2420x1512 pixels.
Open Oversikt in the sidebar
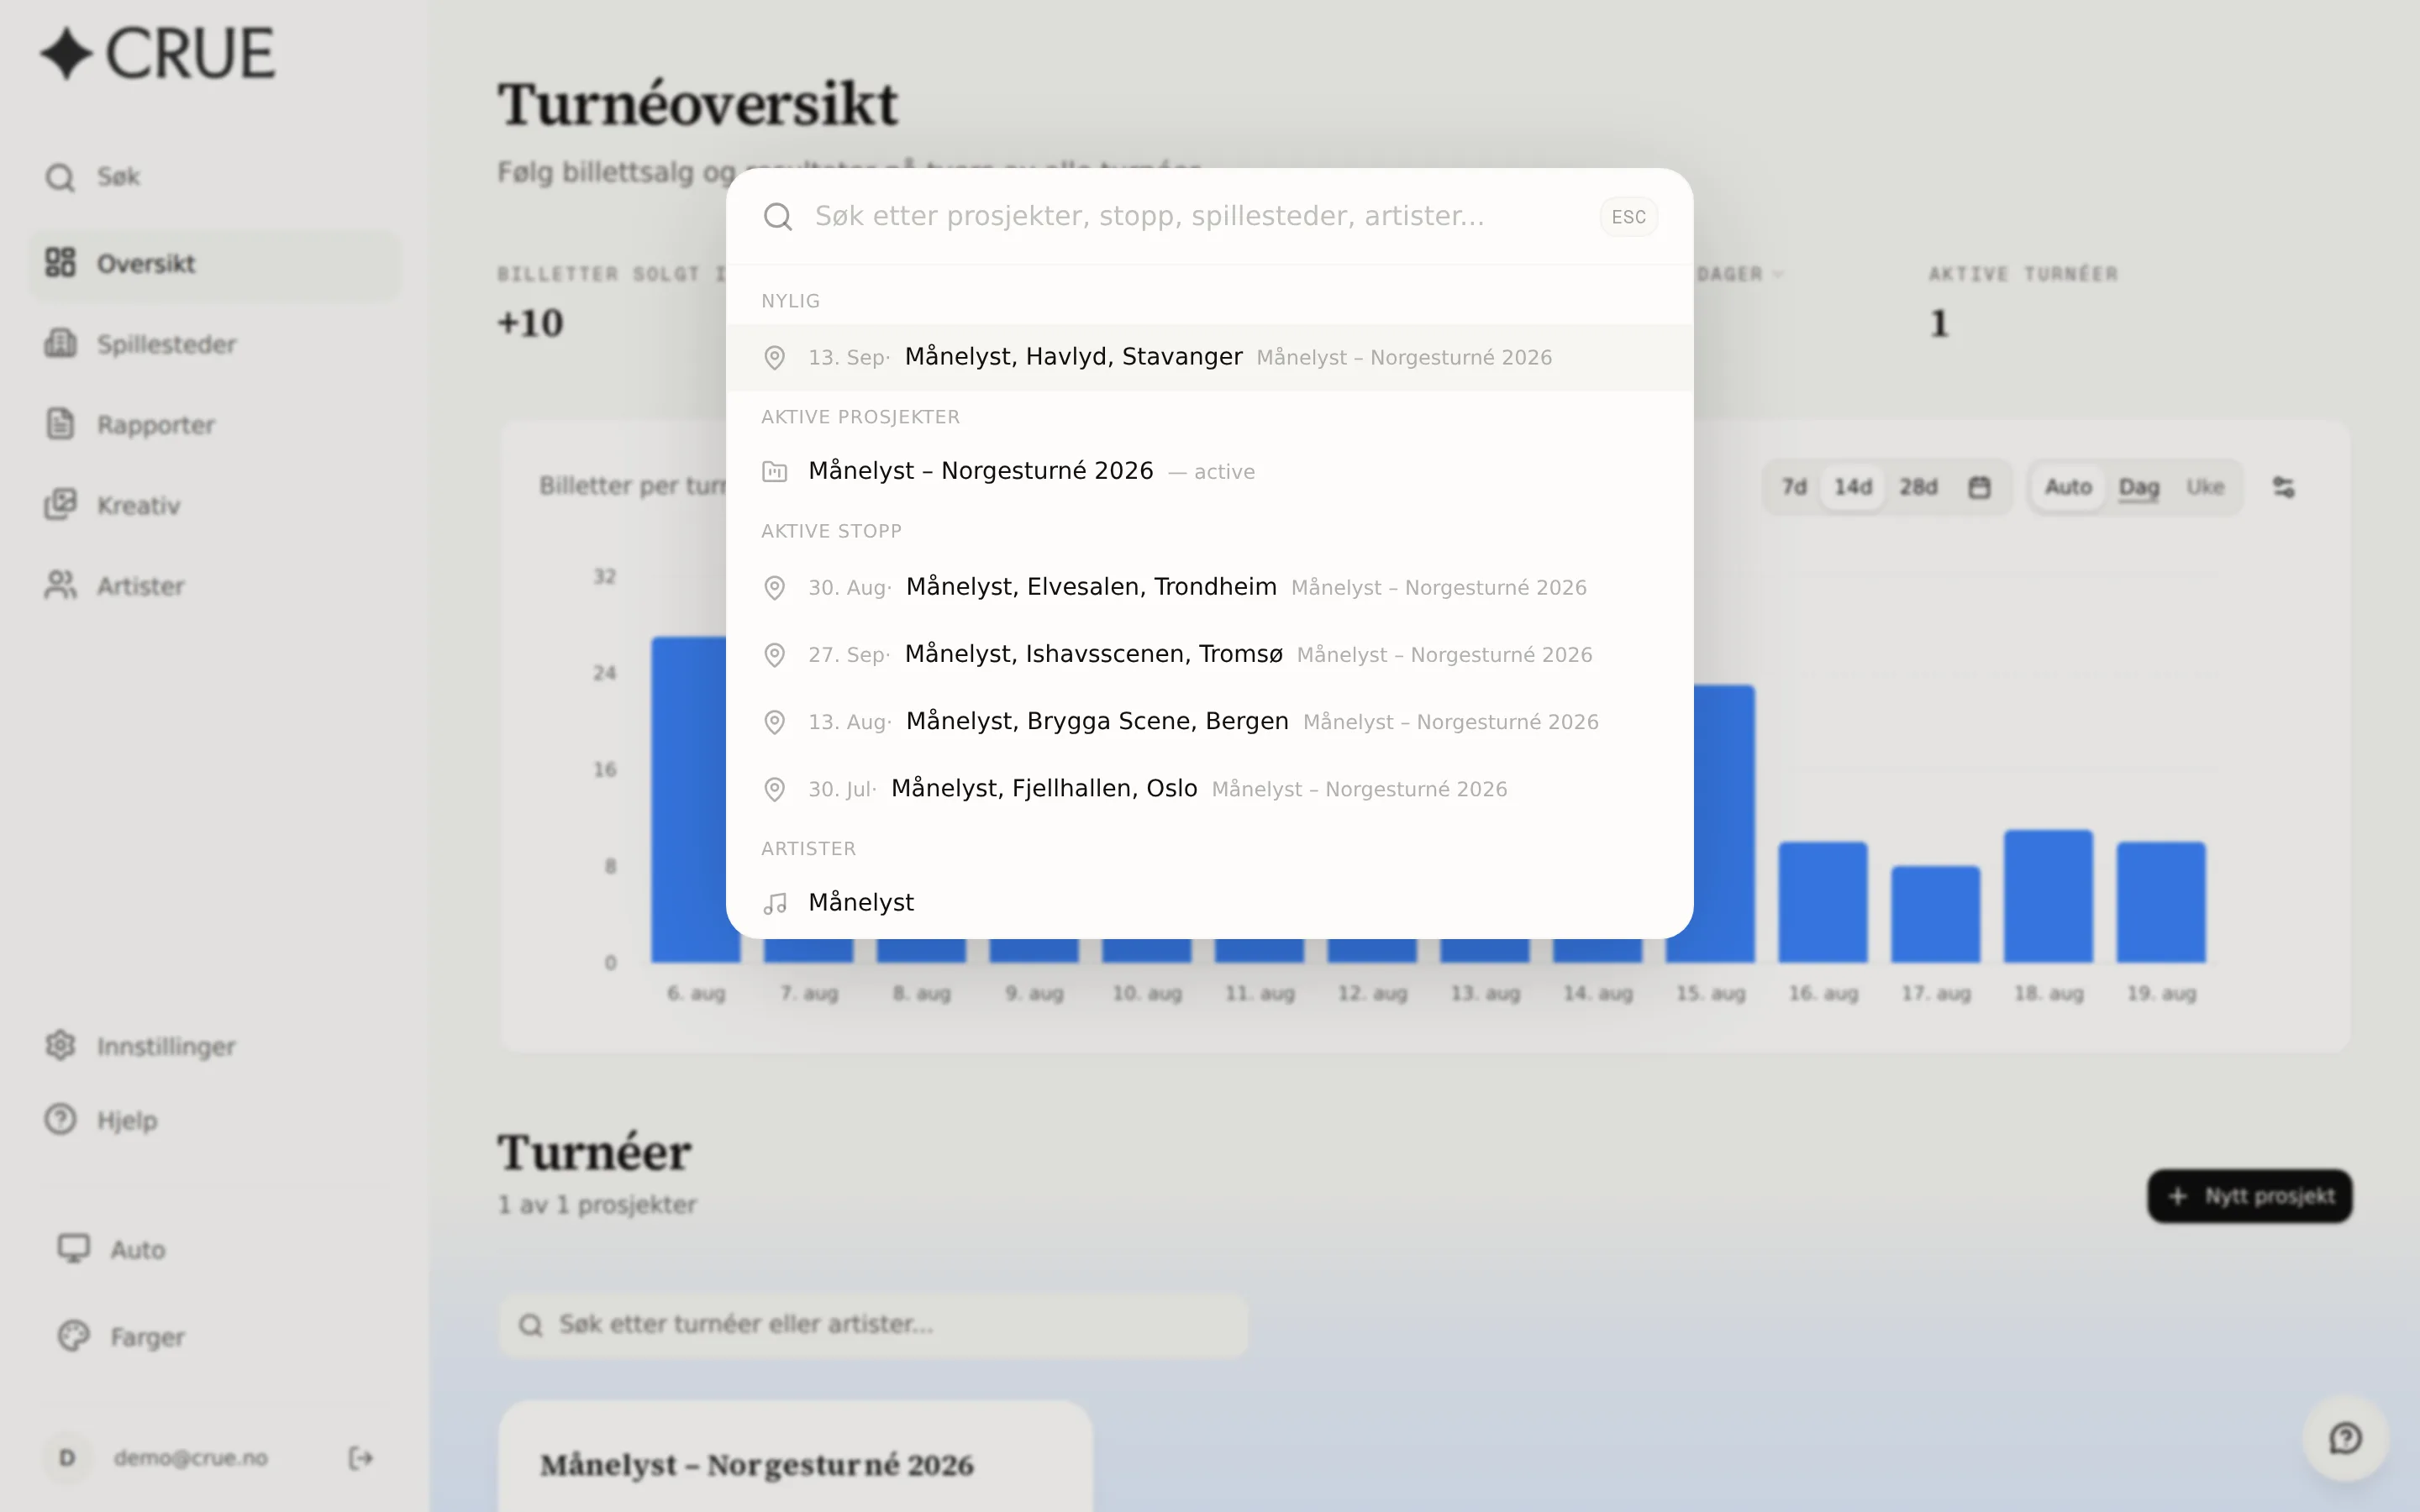[214, 263]
